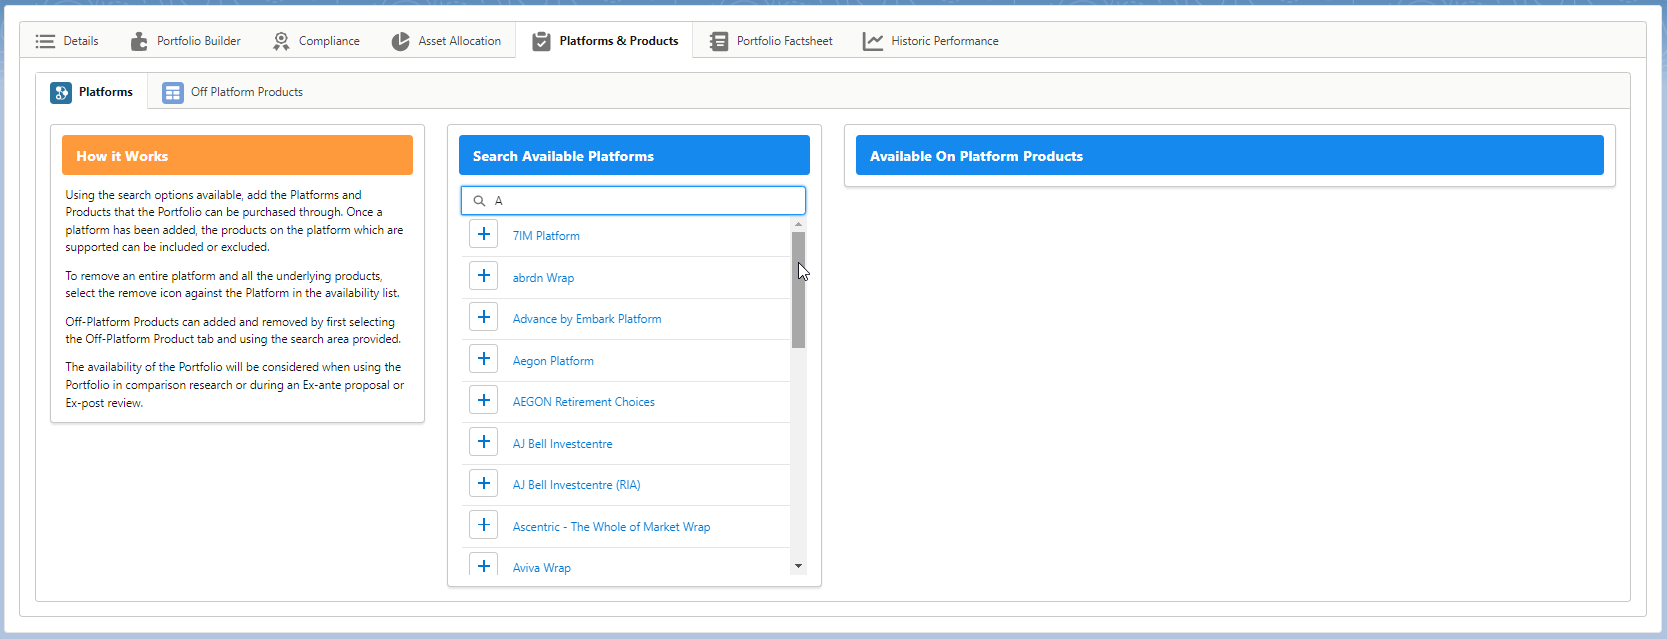The height and width of the screenshot is (639, 1667).
Task: Open the 7IM Platform link
Action: click(546, 236)
